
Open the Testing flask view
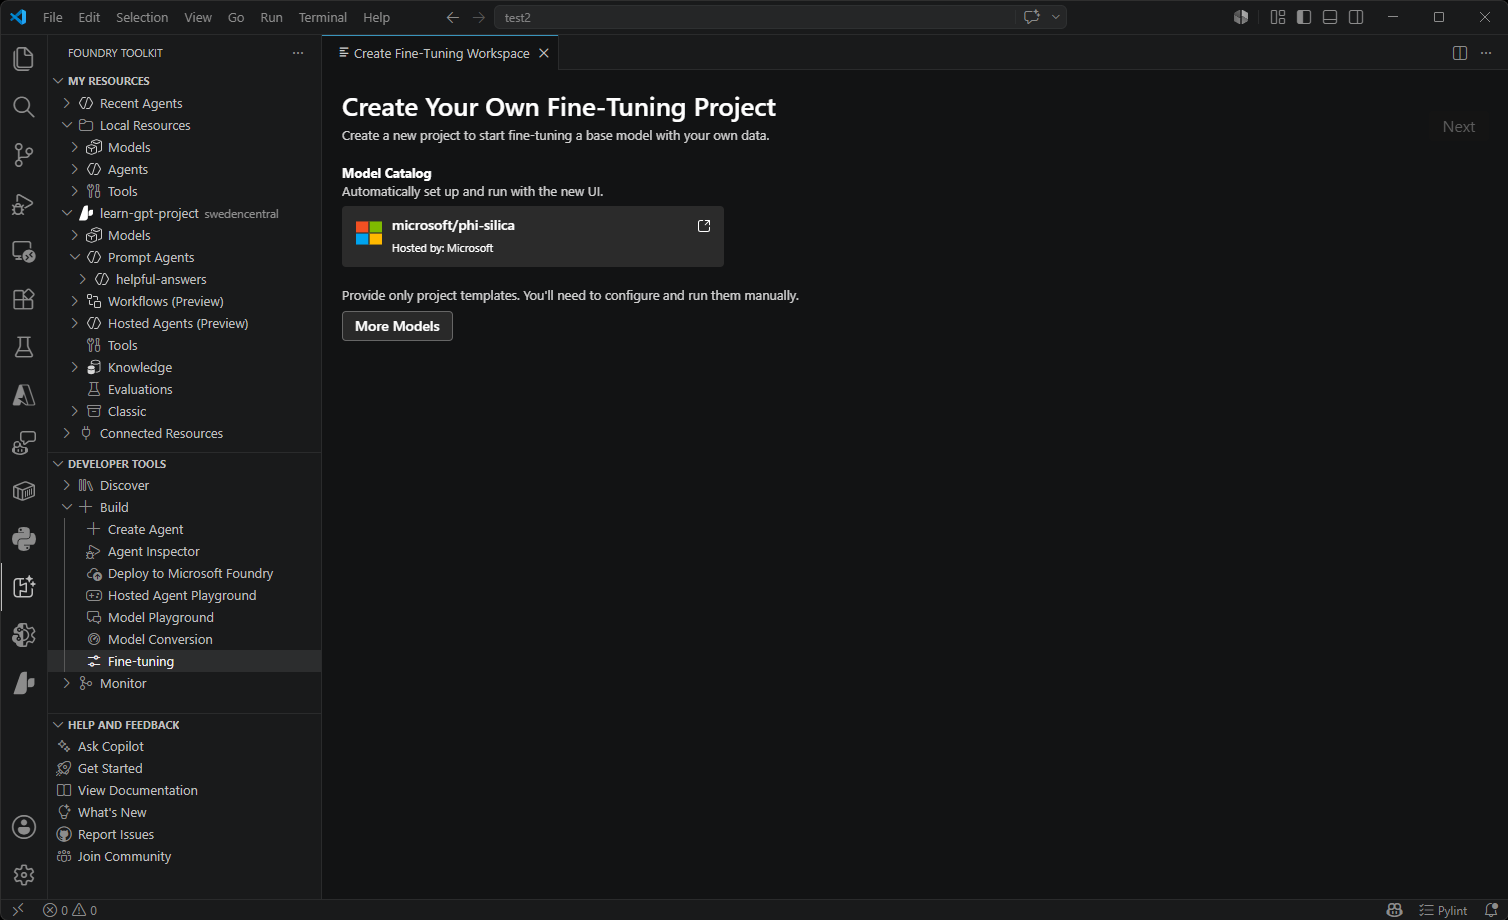tap(24, 347)
